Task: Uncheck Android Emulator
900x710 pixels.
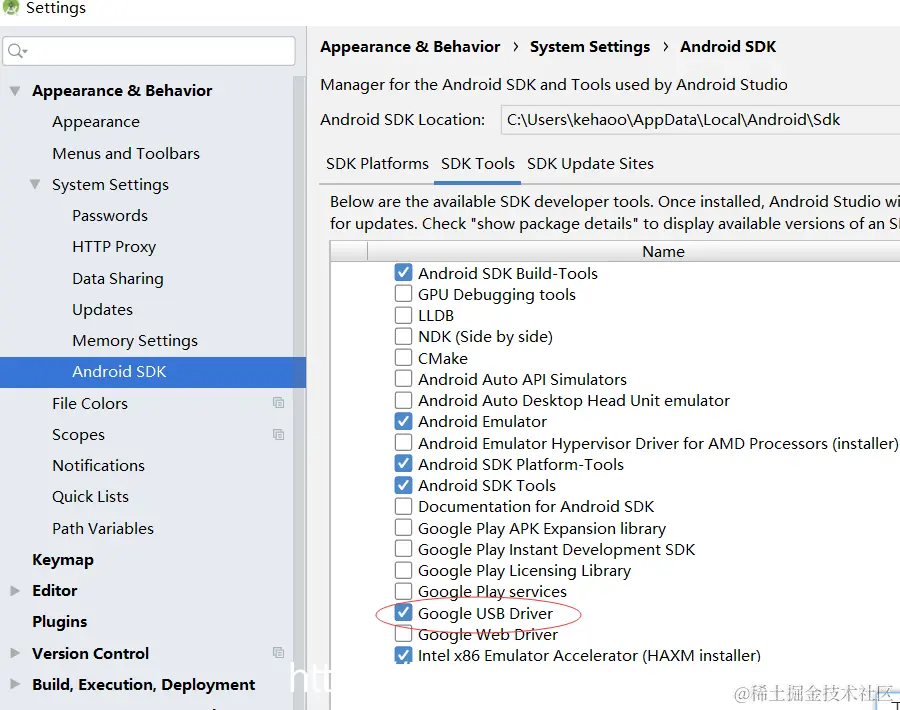Action: (x=403, y=421)
